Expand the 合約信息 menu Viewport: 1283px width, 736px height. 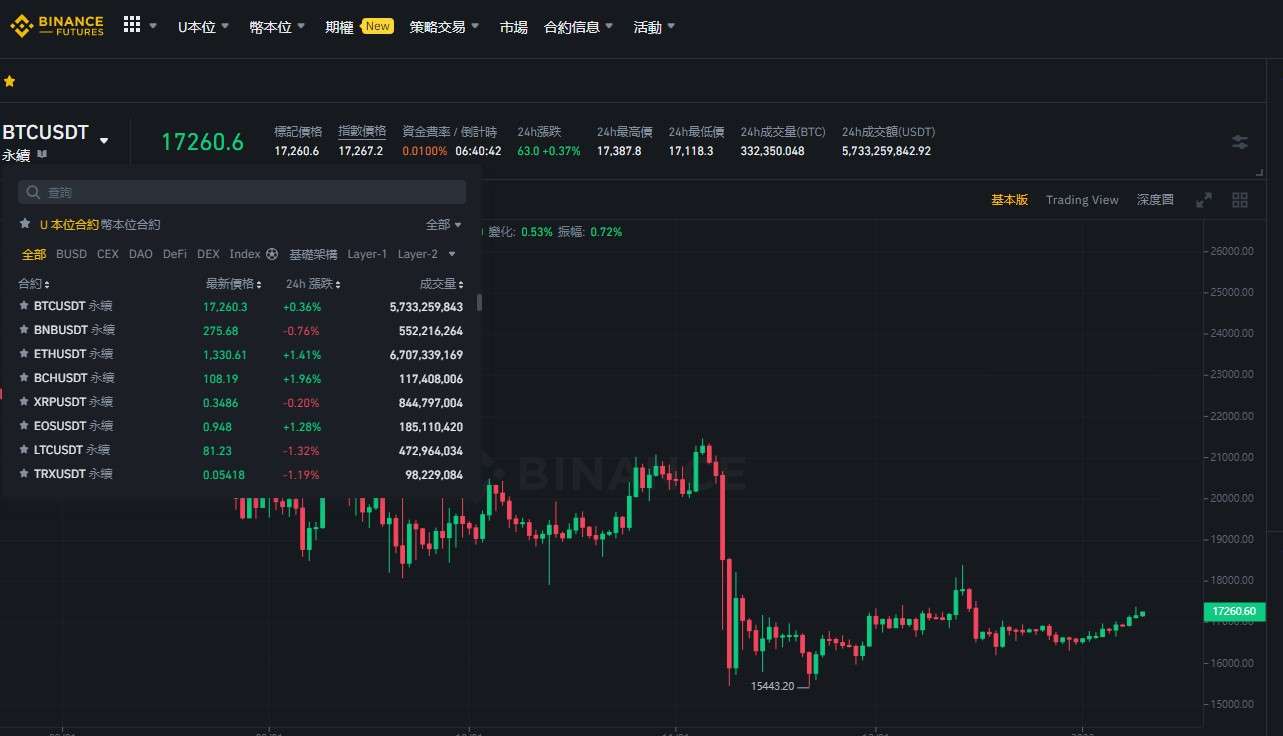pos(579,27)
